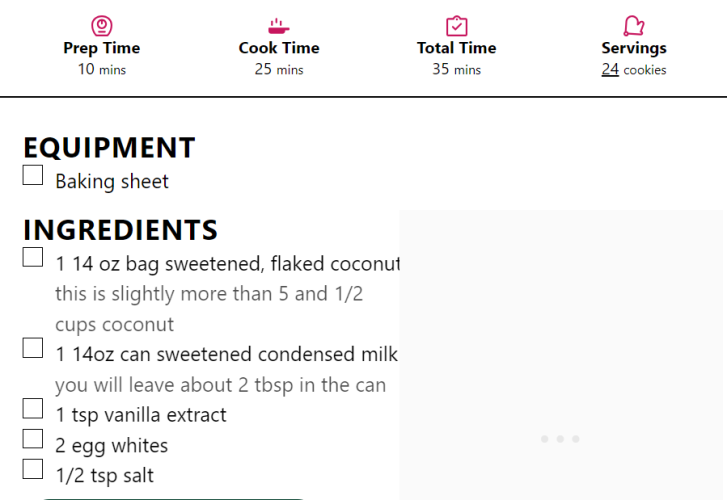The image size is (727, 500).
Task: Click the loading ad placeholder dots
Action: pyautogui.click(x=560, y=439)
